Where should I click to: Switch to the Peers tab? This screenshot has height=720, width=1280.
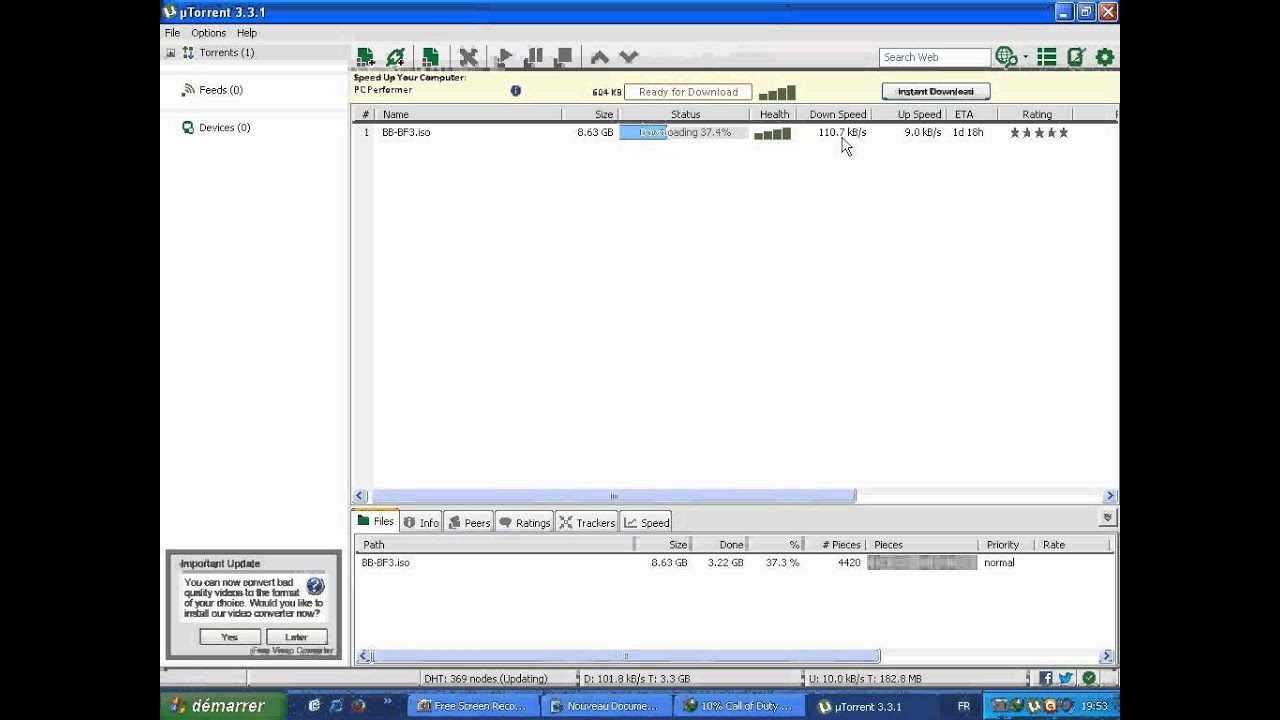(x=469, y=522)
